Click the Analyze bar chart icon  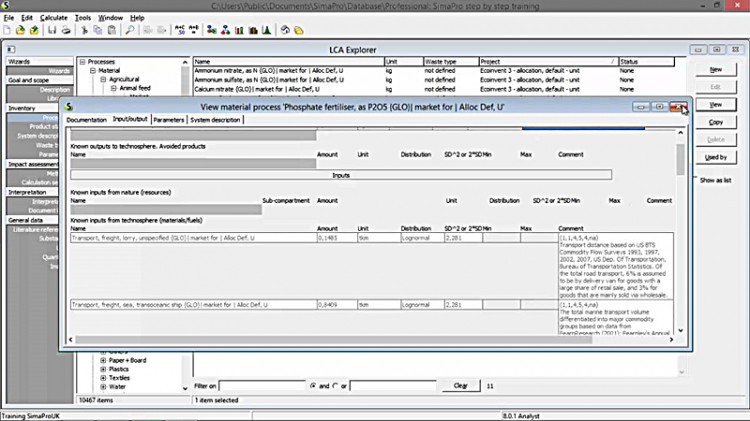[x=239, y=30]
